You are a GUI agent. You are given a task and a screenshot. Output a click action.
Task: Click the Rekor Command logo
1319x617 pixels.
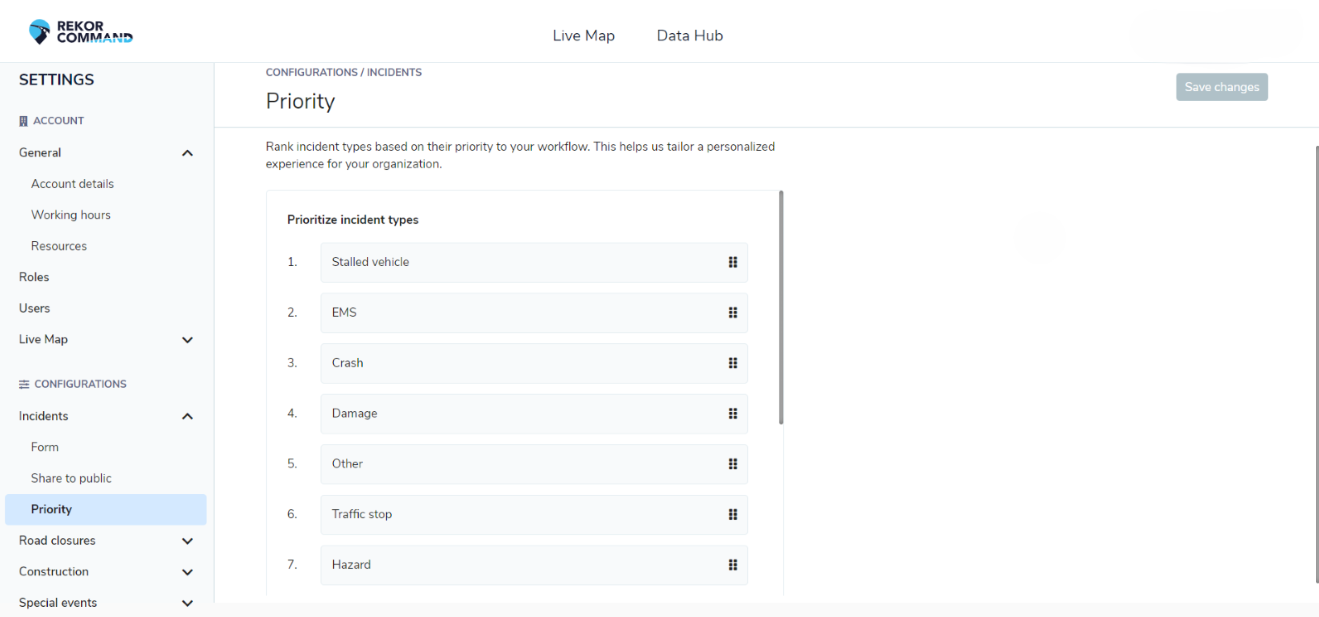(81, 32)
